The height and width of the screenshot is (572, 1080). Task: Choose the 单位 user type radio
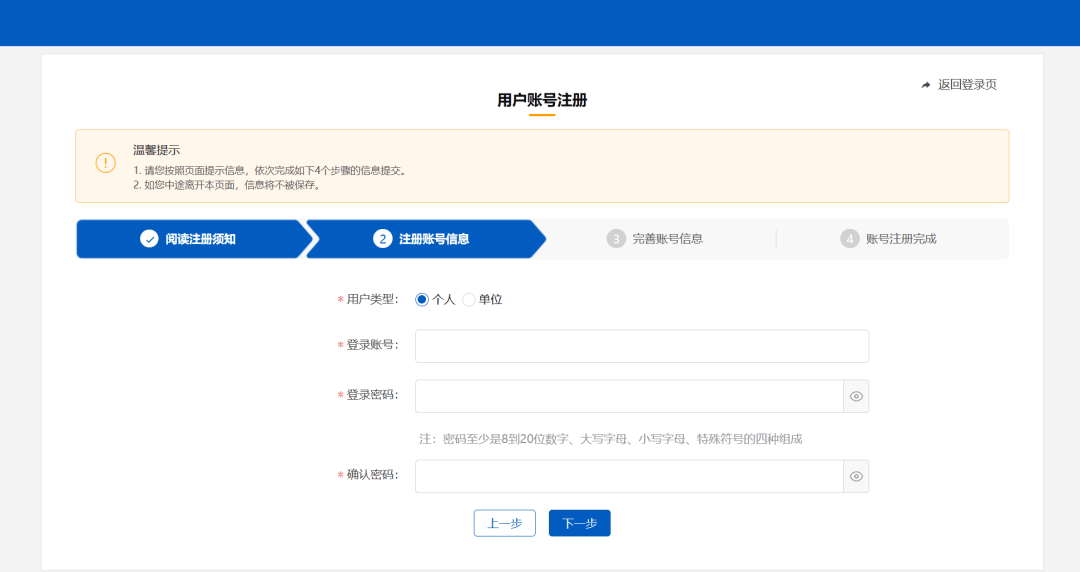point(468,300)
